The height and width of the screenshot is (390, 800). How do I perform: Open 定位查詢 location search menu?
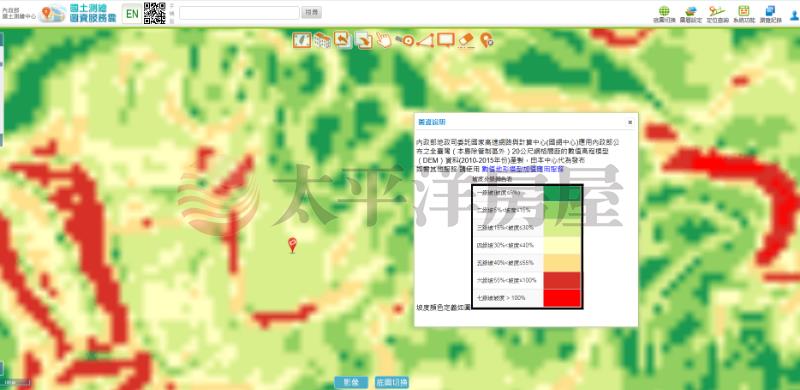pyautogui.click(x=717, y=14)
